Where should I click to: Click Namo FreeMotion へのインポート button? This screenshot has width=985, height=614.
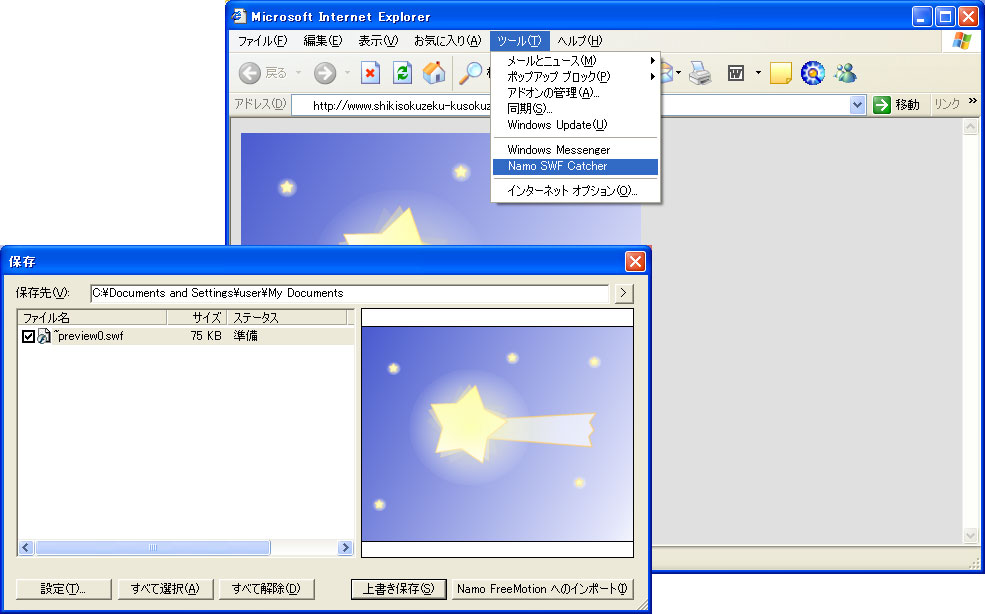(x=542, y=589)
